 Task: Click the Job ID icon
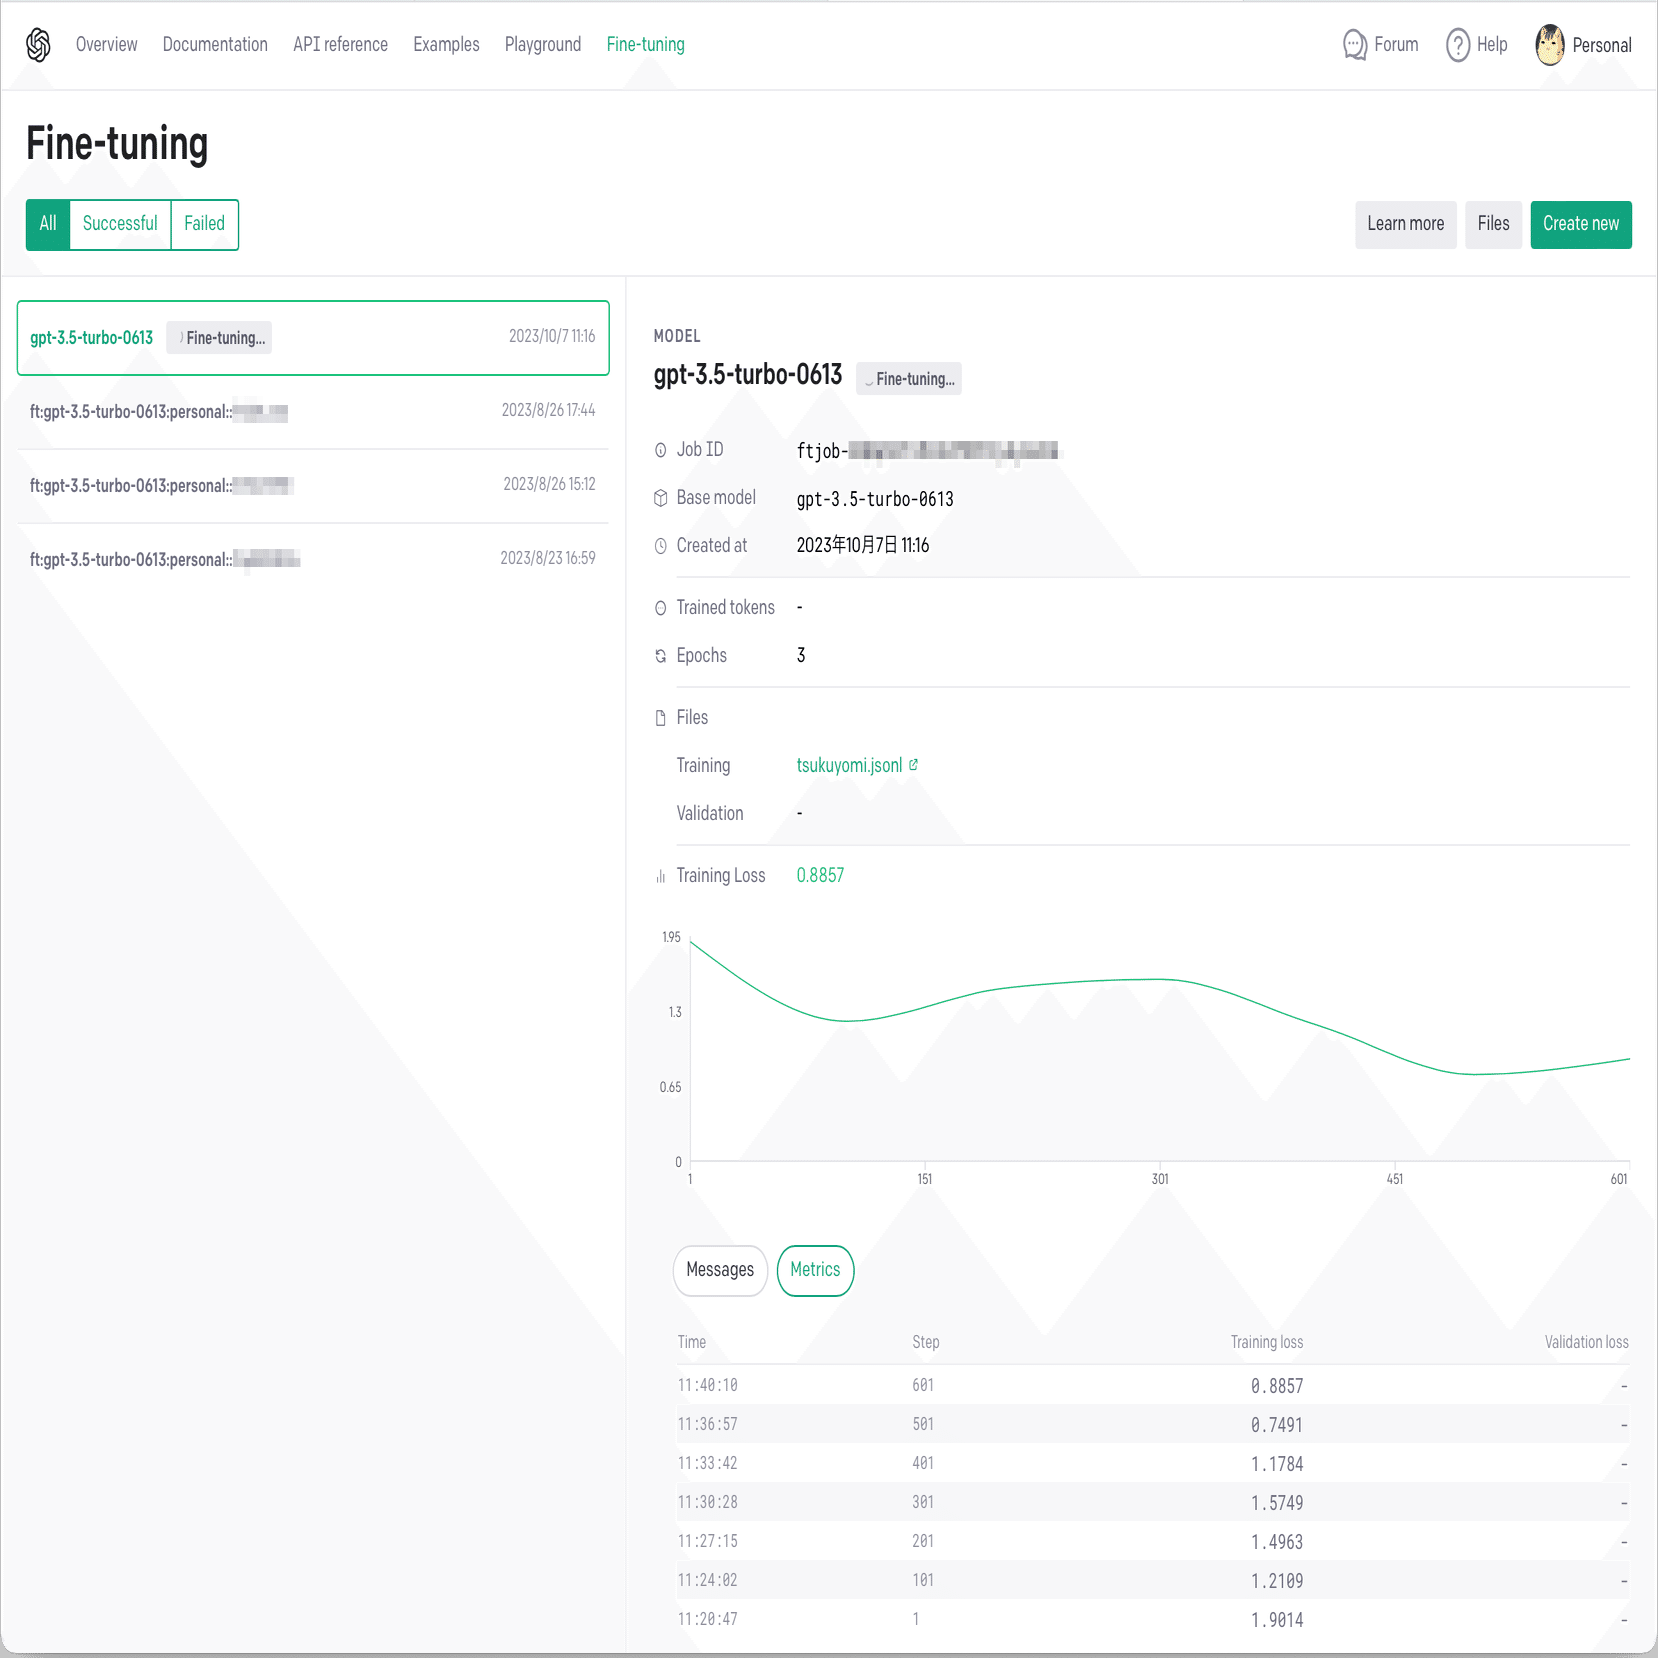pyautogui.click(x=660, y=451)
